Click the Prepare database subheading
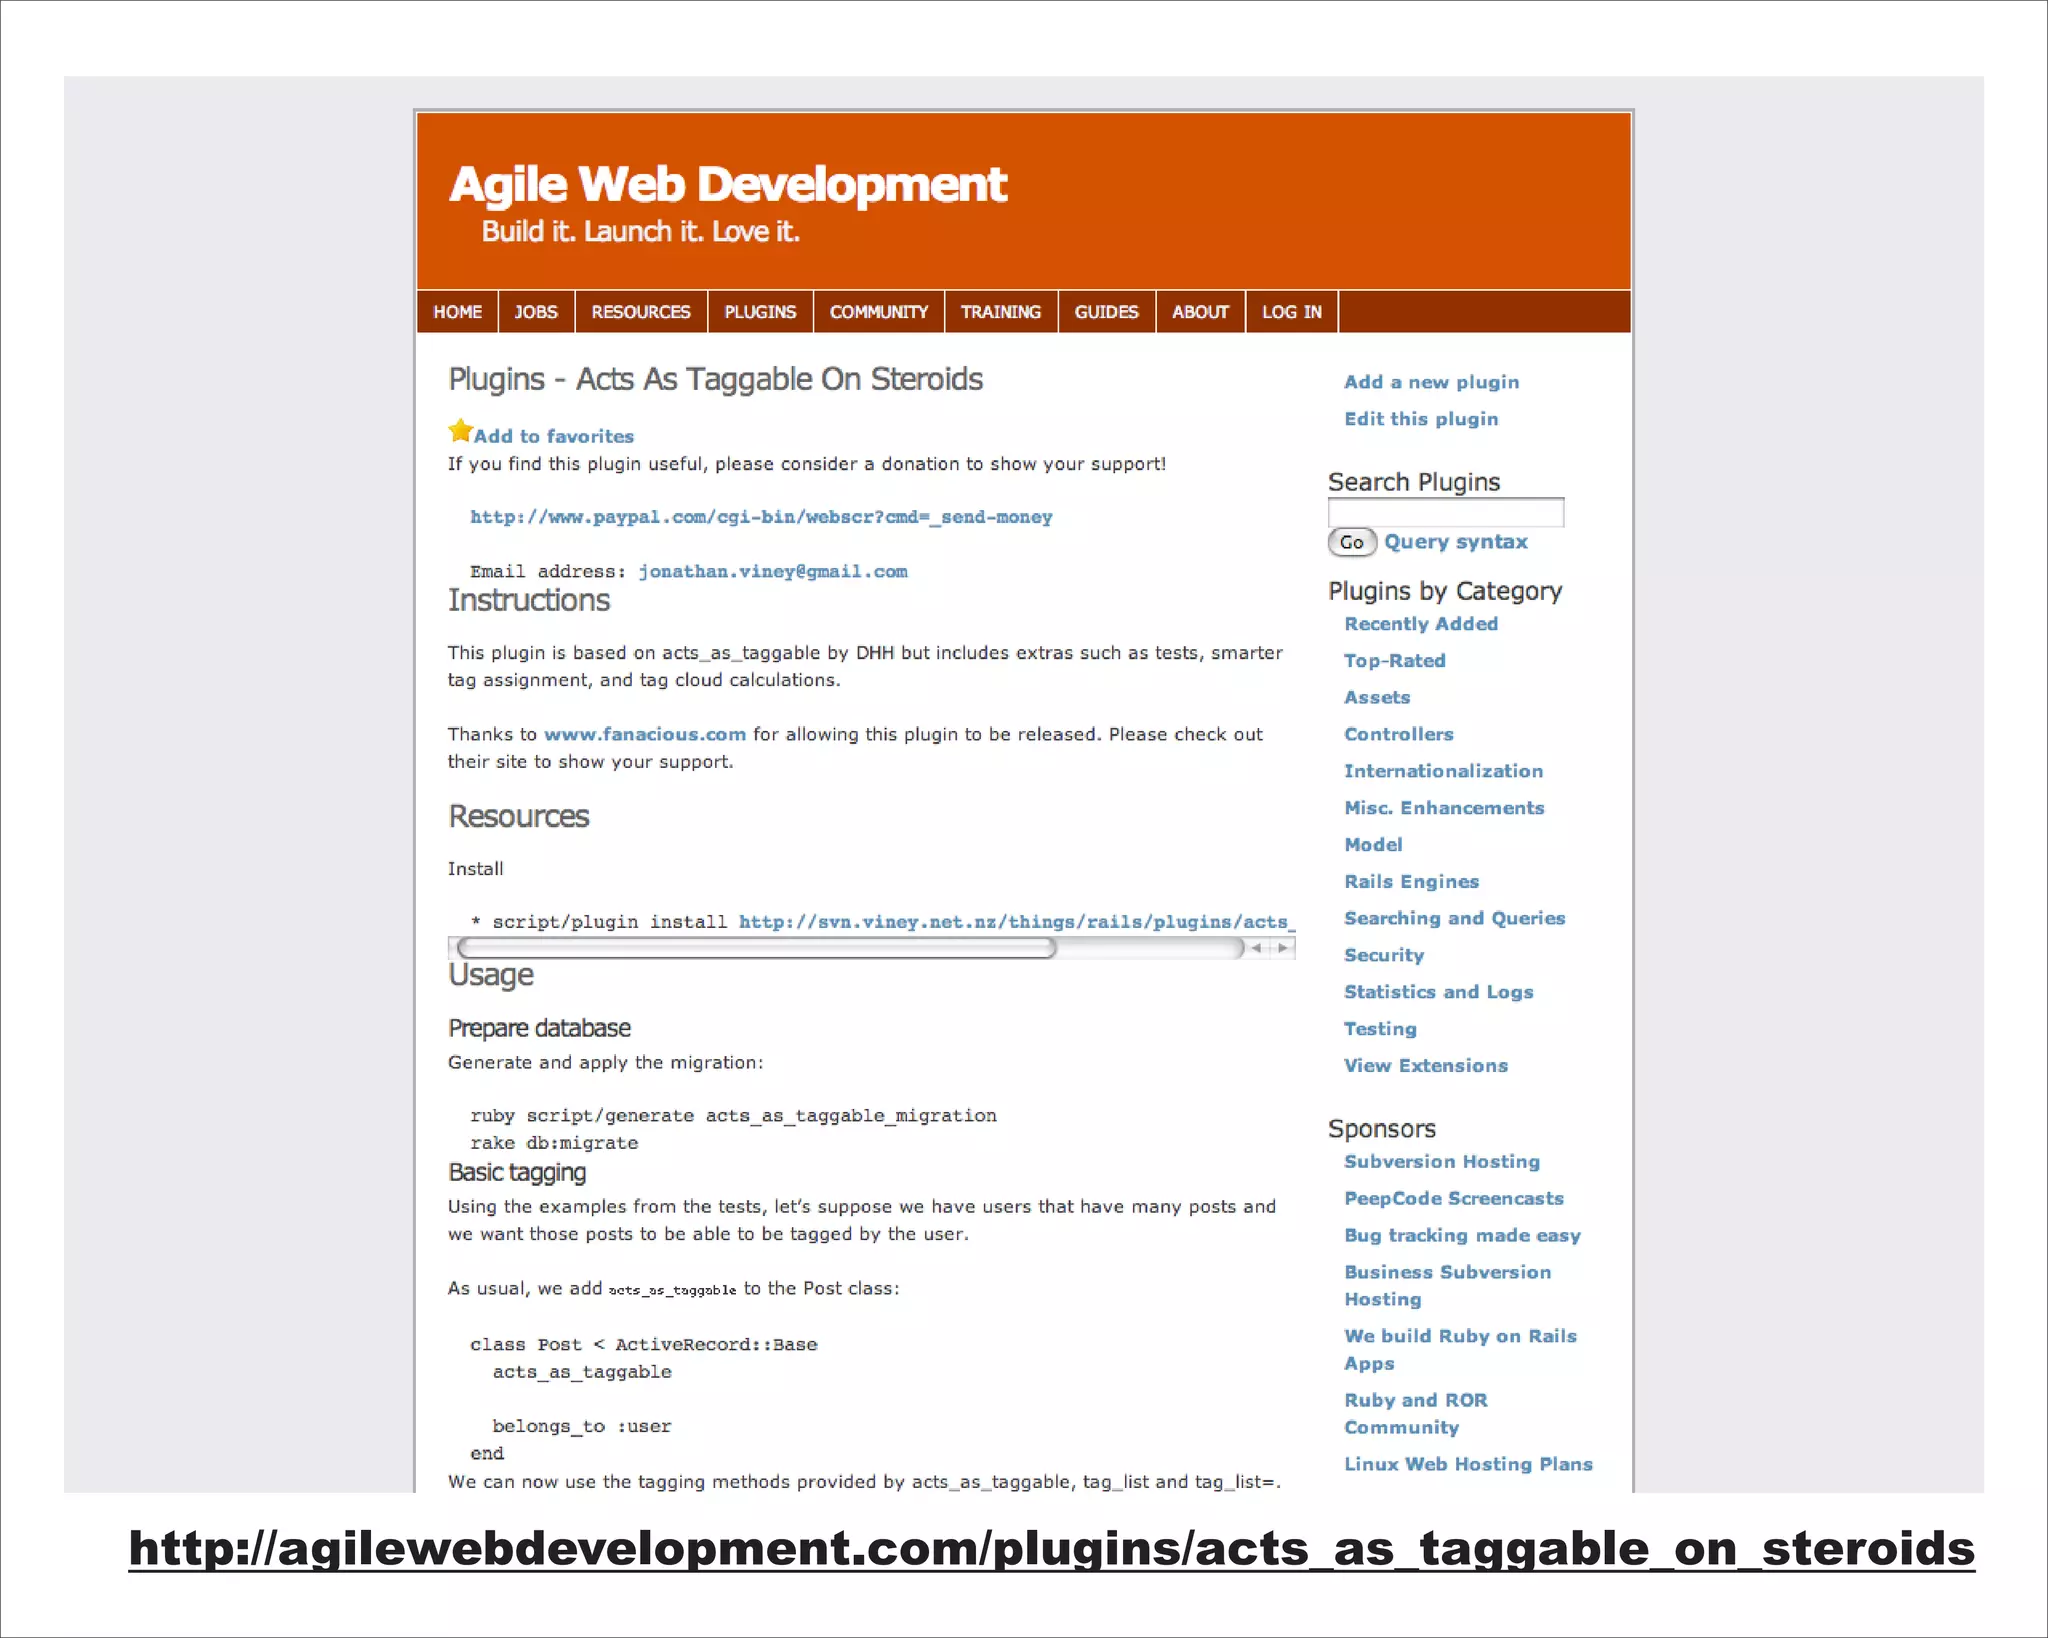The image size is (2048, 1638). (x=539, y=1028)
